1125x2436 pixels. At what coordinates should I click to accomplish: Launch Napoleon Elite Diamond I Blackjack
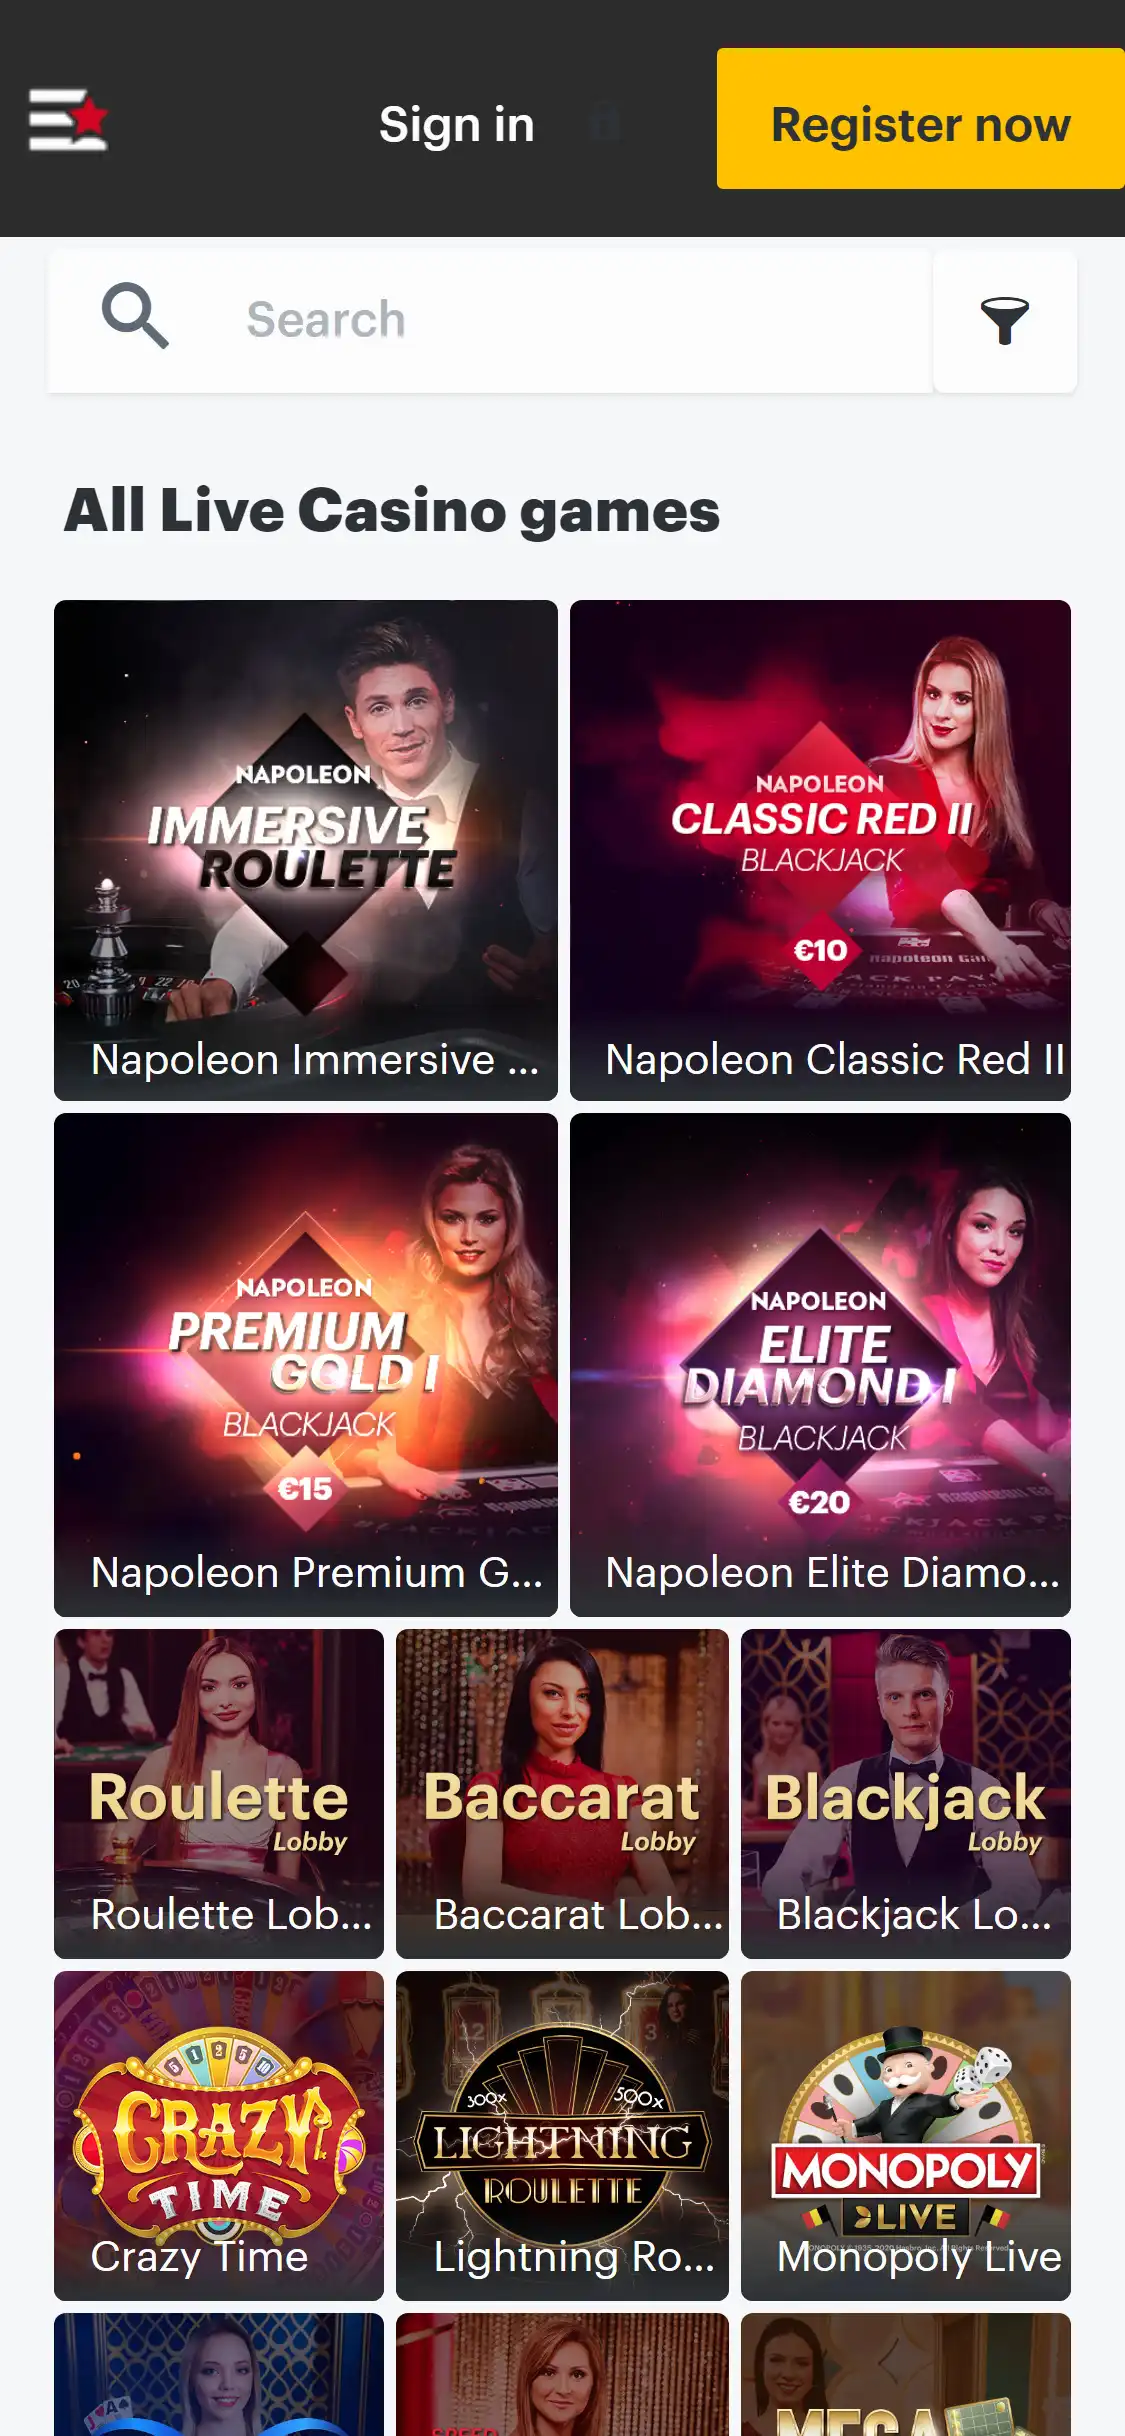[820, 1365]
